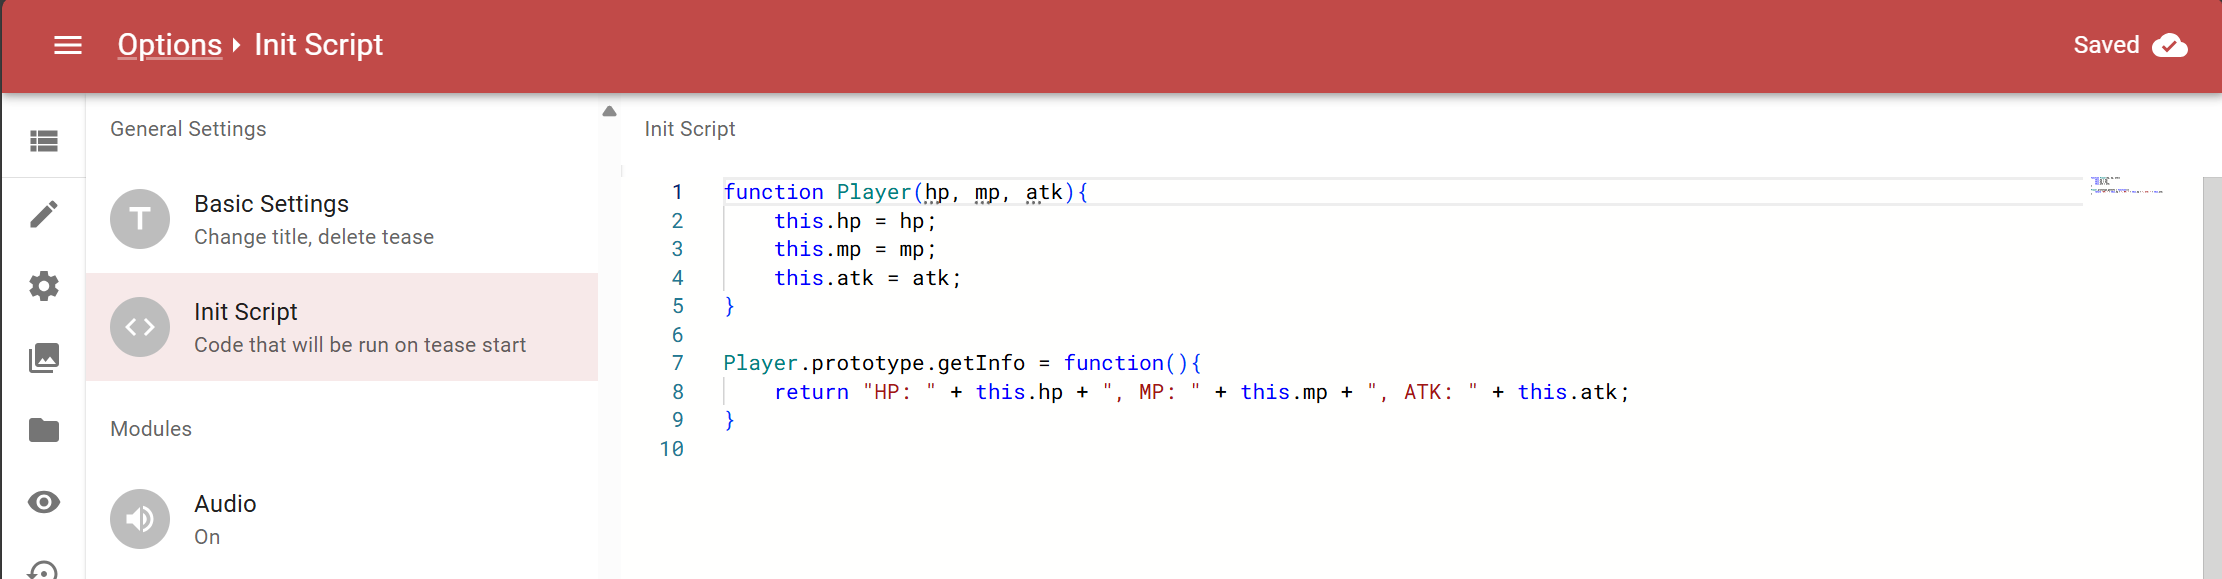Place cursor on empty line 10

[x=900, y=449]
